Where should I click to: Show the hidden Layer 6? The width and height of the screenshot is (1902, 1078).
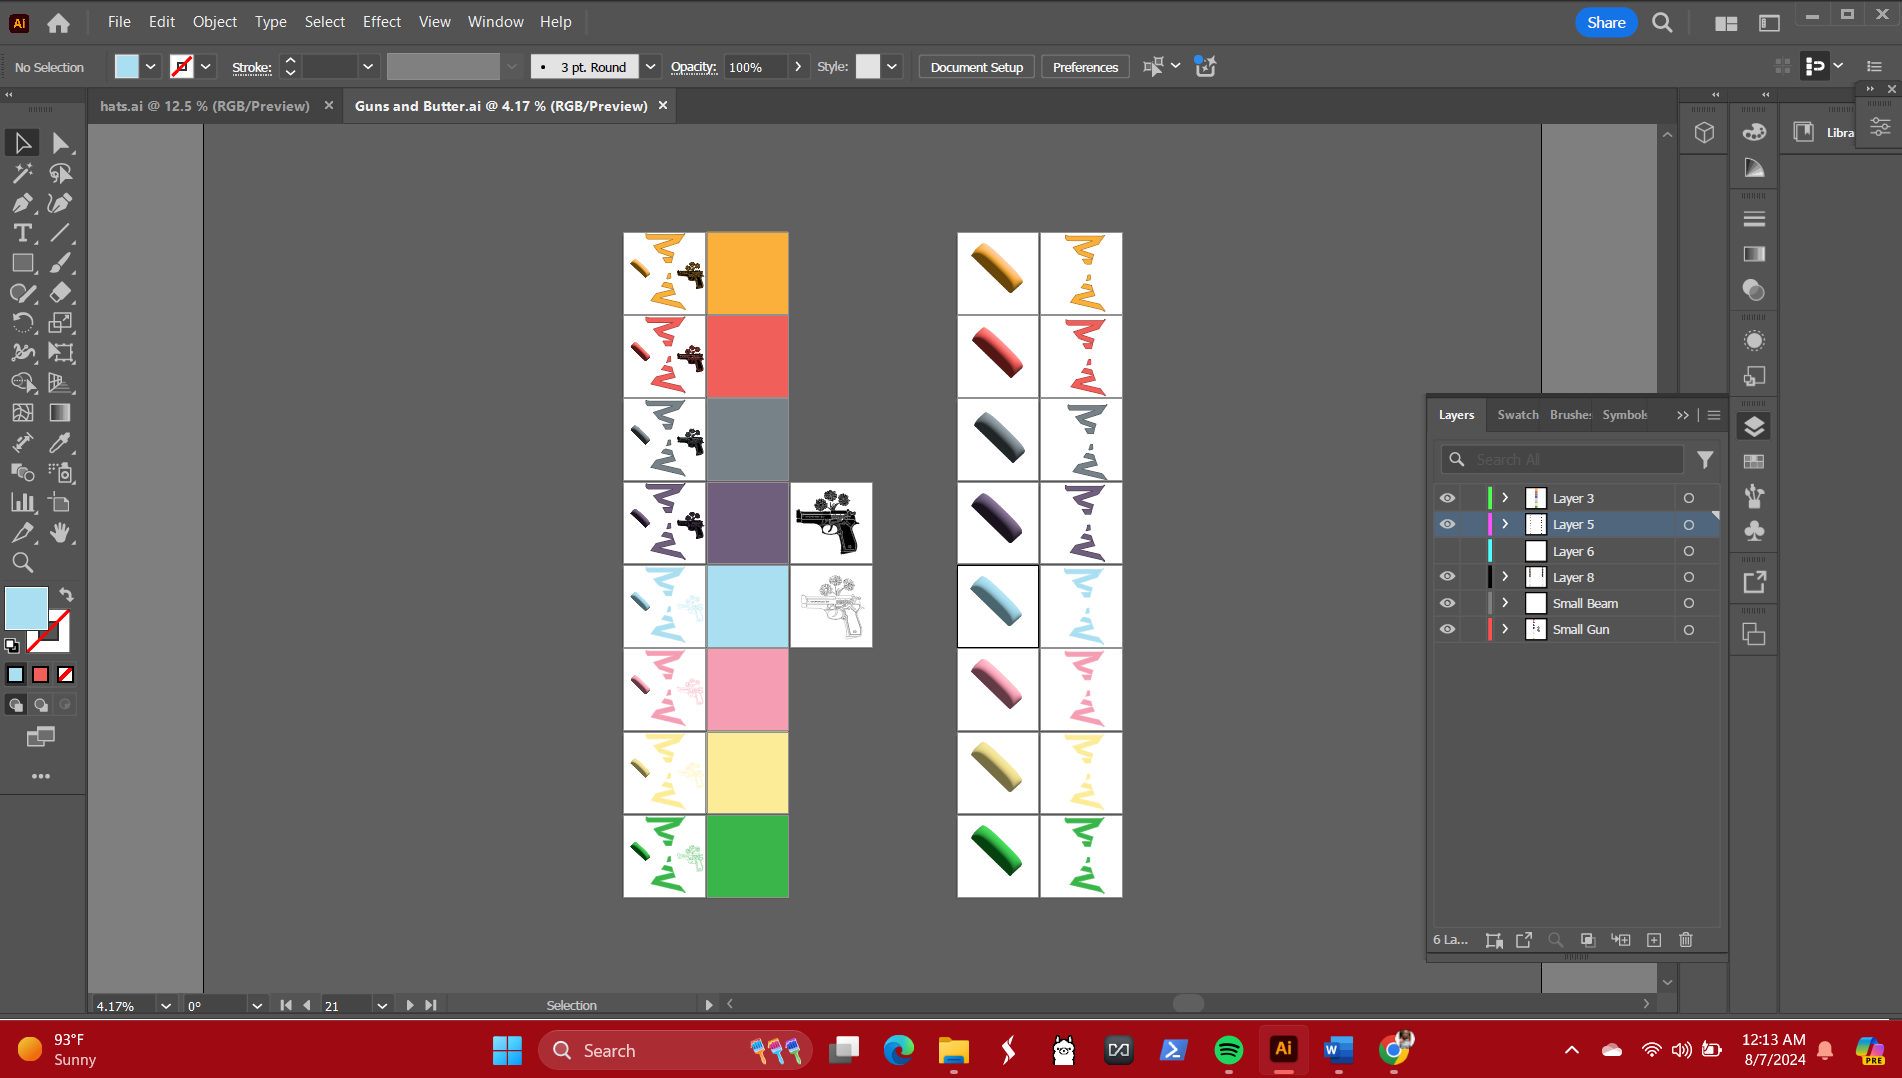(x=1447, y=551)
